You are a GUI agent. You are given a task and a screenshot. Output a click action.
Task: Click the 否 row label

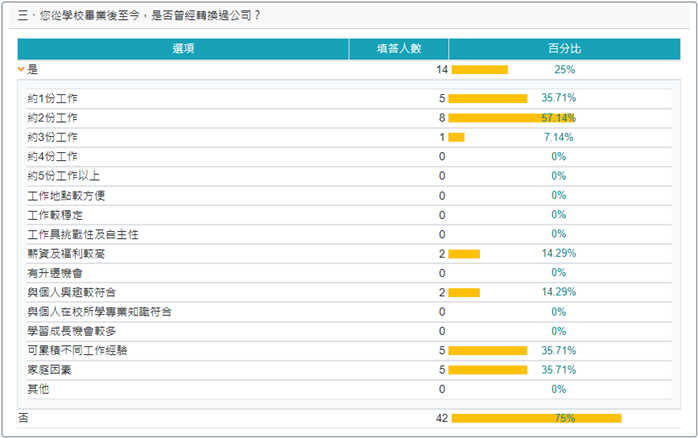point(23,418)
